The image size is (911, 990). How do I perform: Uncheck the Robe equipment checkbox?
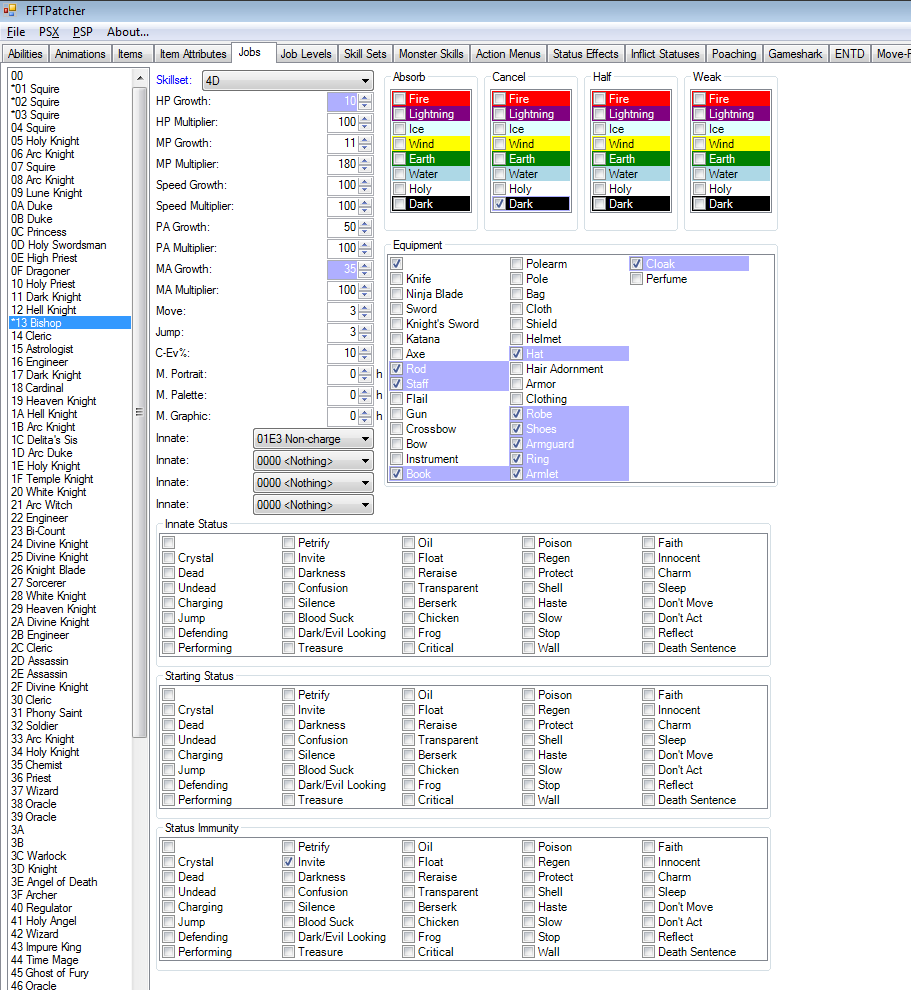click(516, 414)
